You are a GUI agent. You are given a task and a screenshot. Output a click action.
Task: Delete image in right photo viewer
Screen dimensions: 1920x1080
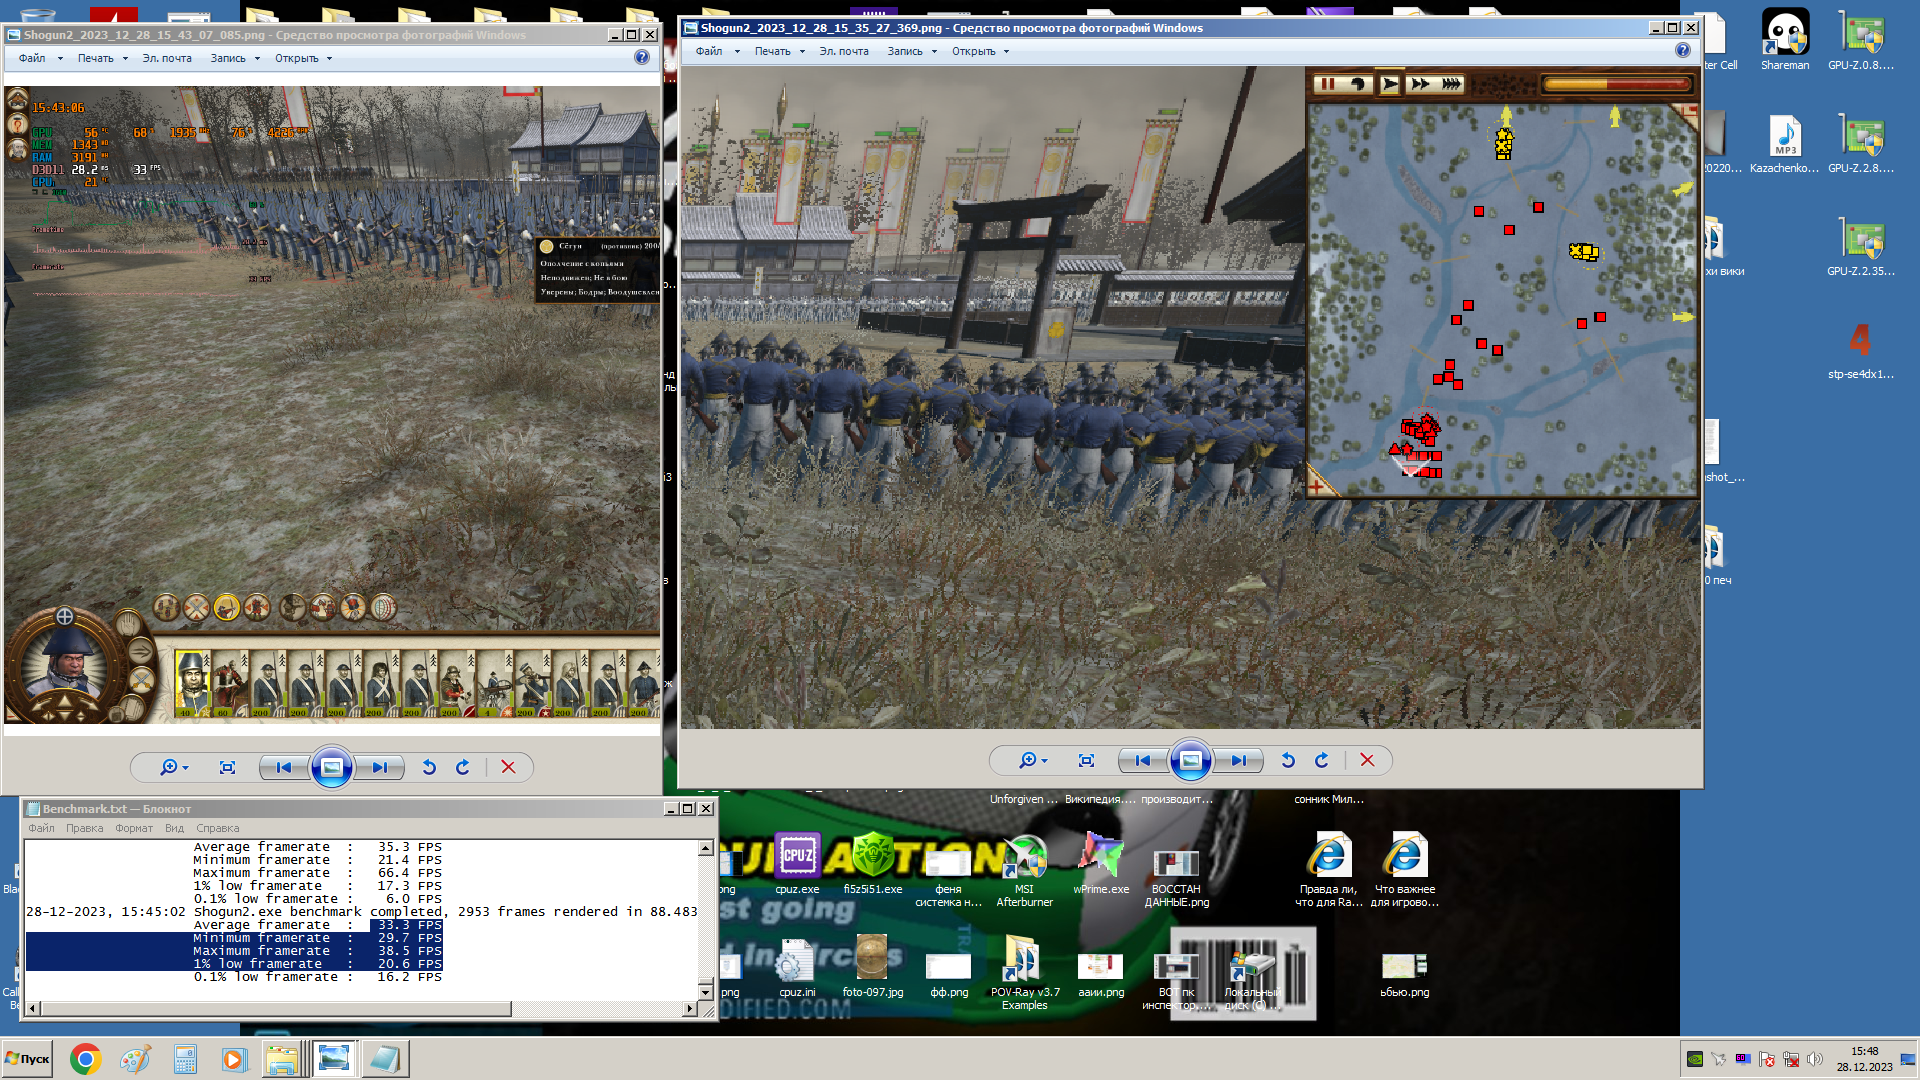point(1367,761)
